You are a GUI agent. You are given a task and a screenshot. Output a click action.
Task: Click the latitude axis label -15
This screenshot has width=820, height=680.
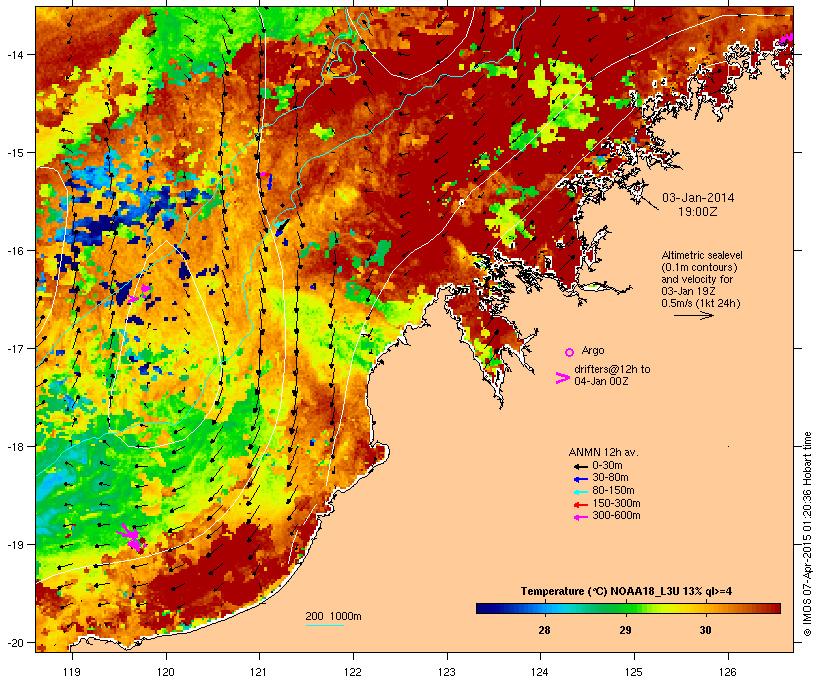(x=14, y=153)
